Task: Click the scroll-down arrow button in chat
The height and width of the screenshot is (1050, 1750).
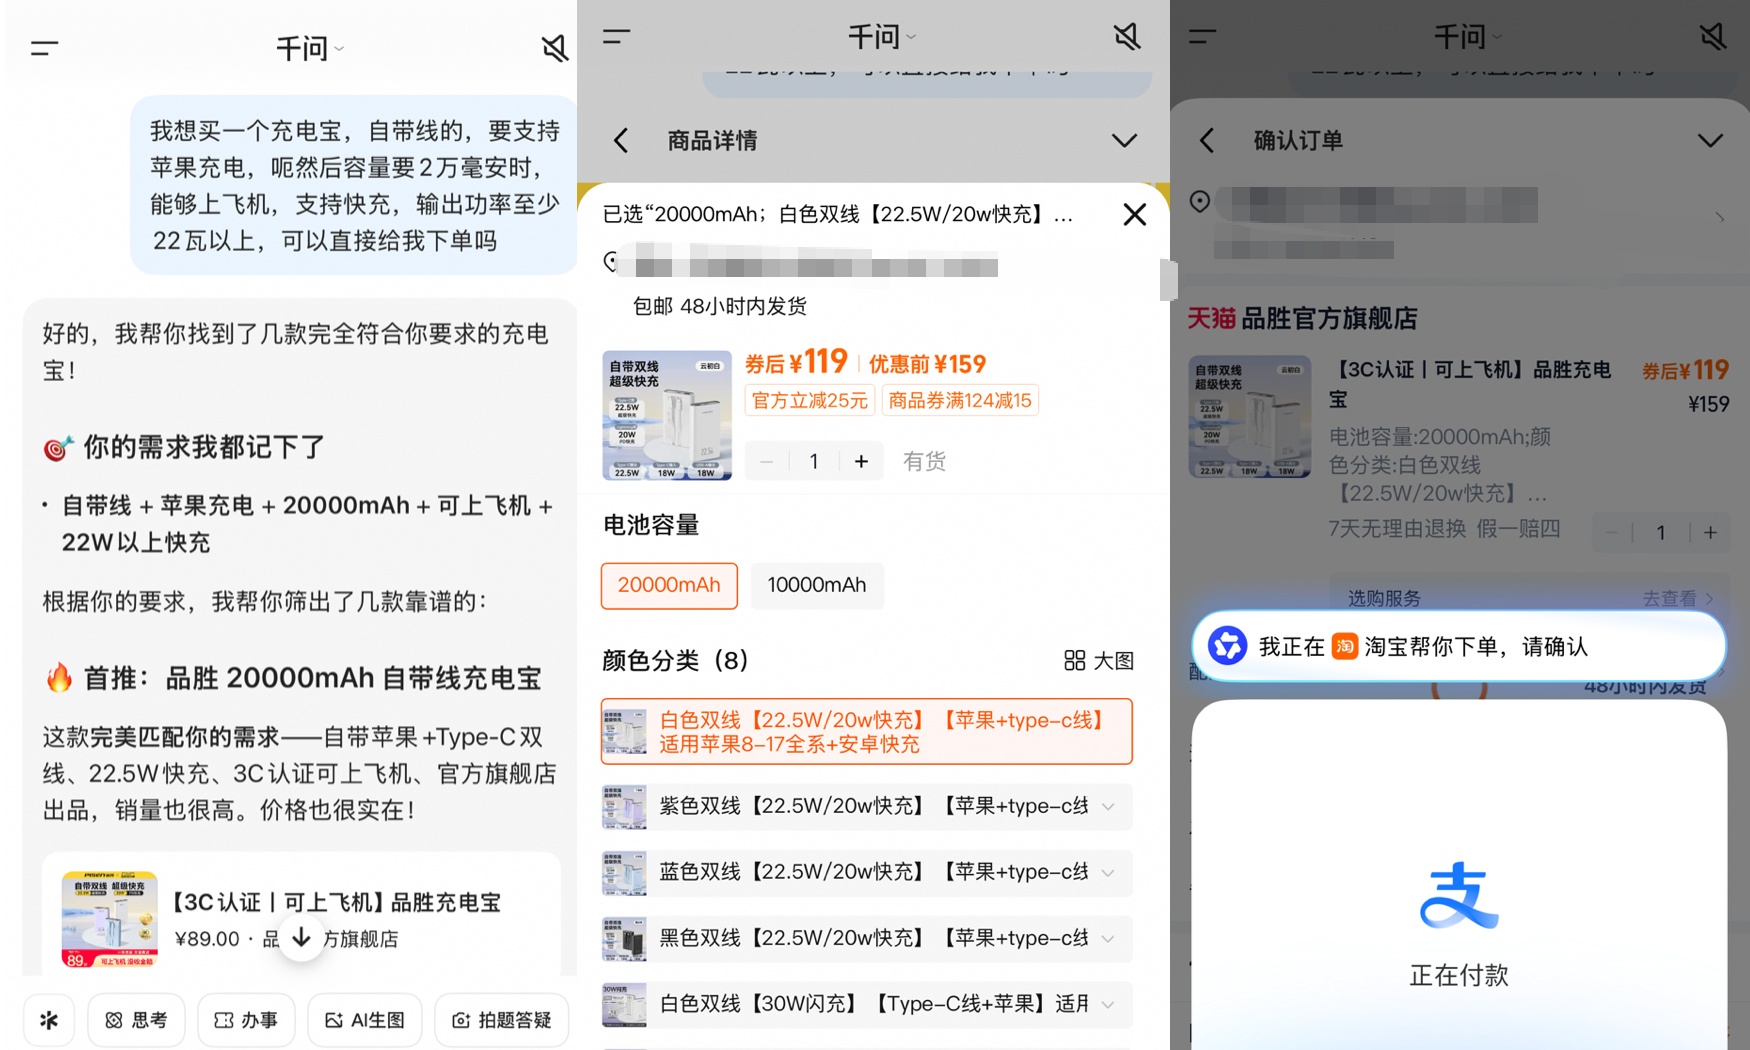Action: pyautogui.click(x=301, y=938)
